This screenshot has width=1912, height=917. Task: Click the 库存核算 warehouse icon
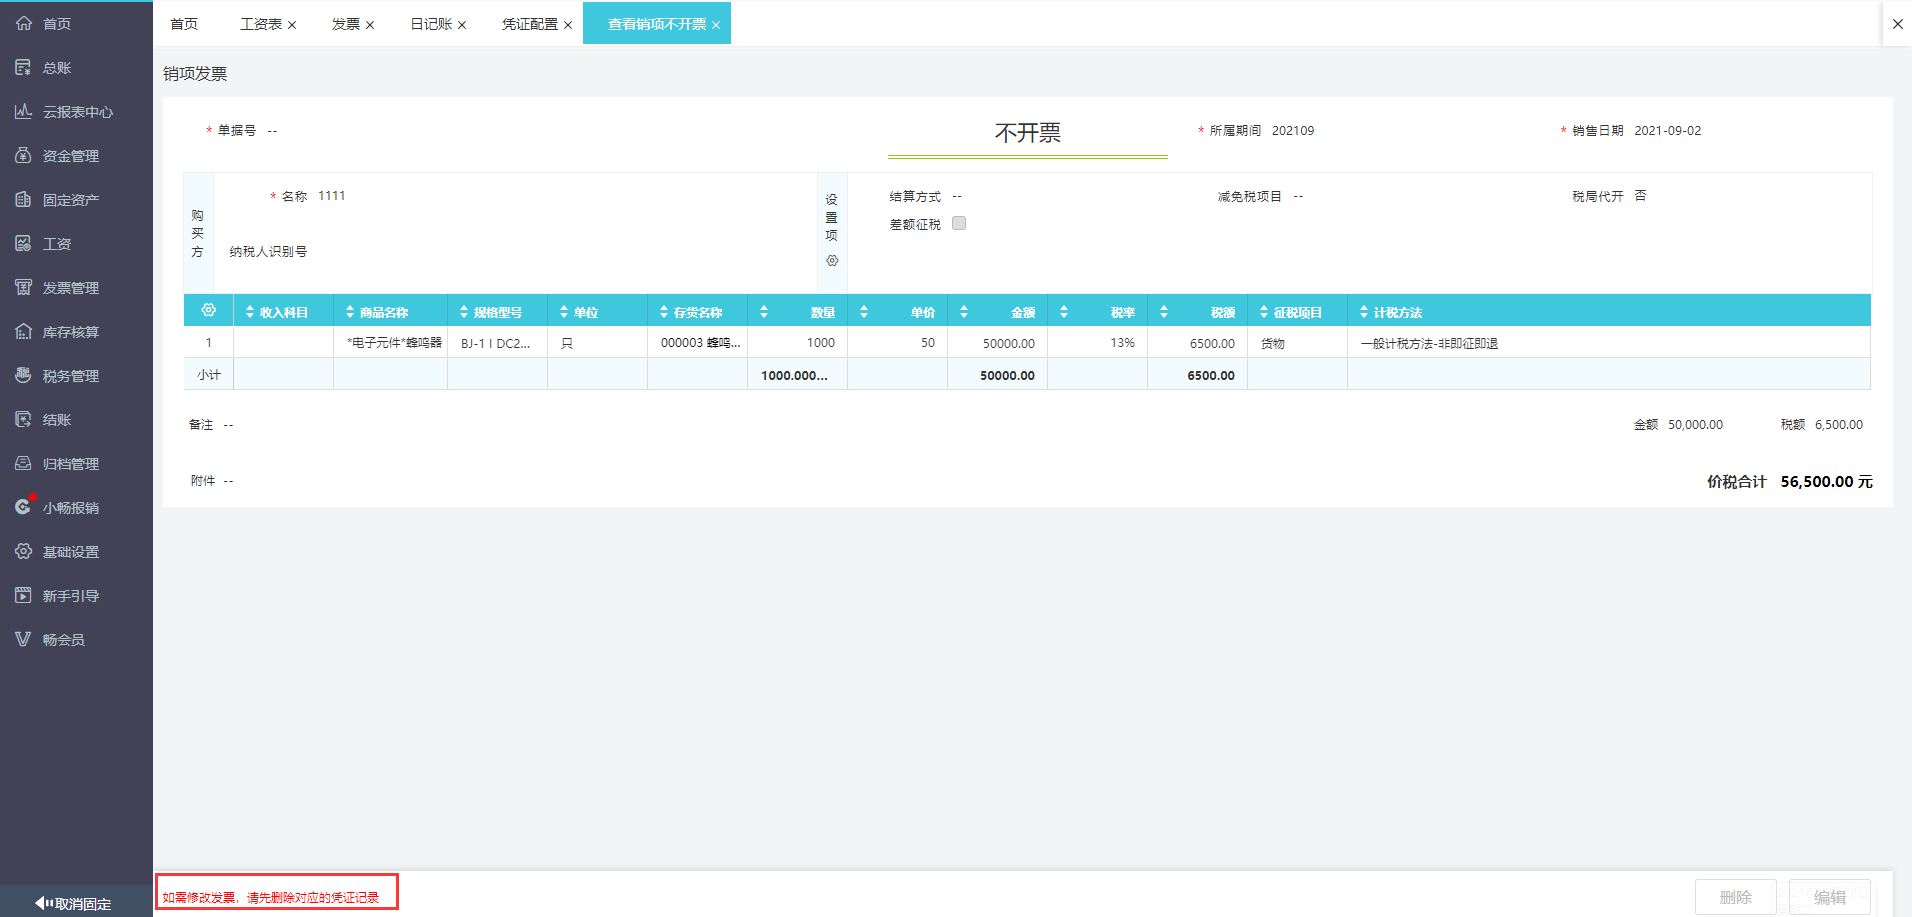[x=23, y=331]
